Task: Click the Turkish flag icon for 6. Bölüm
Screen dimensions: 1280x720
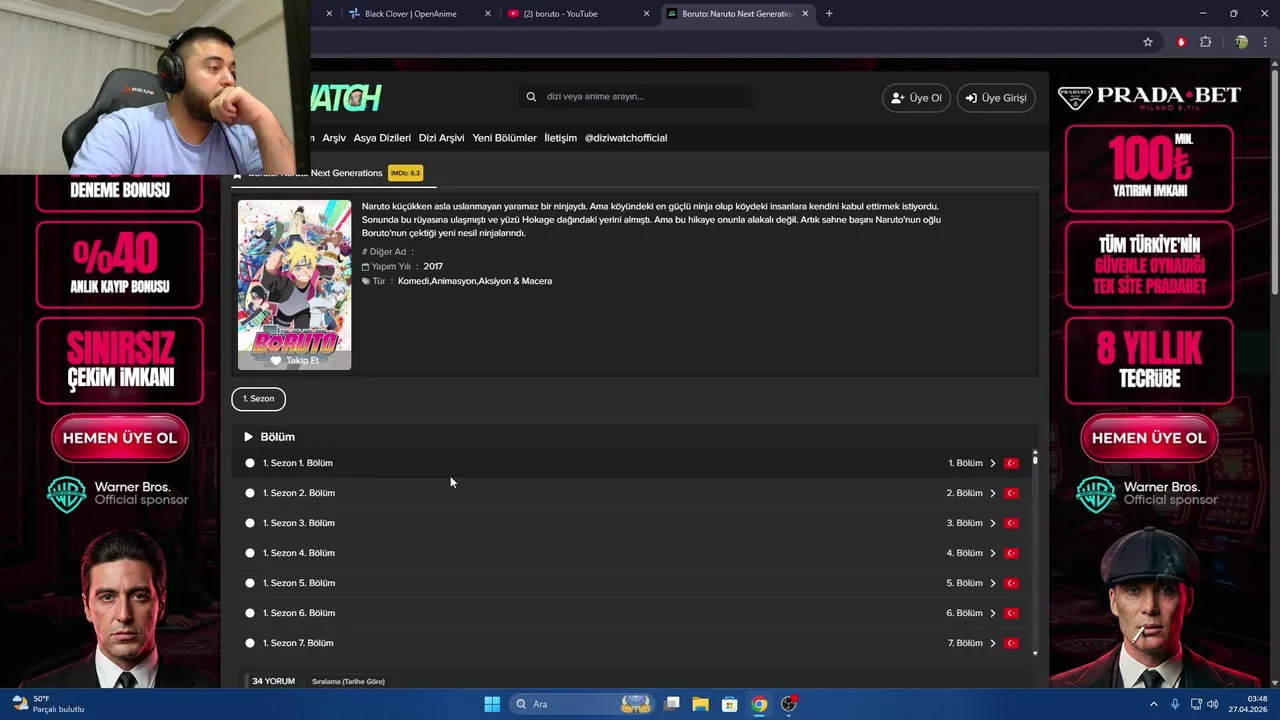Action: [x=1011, y=613]
